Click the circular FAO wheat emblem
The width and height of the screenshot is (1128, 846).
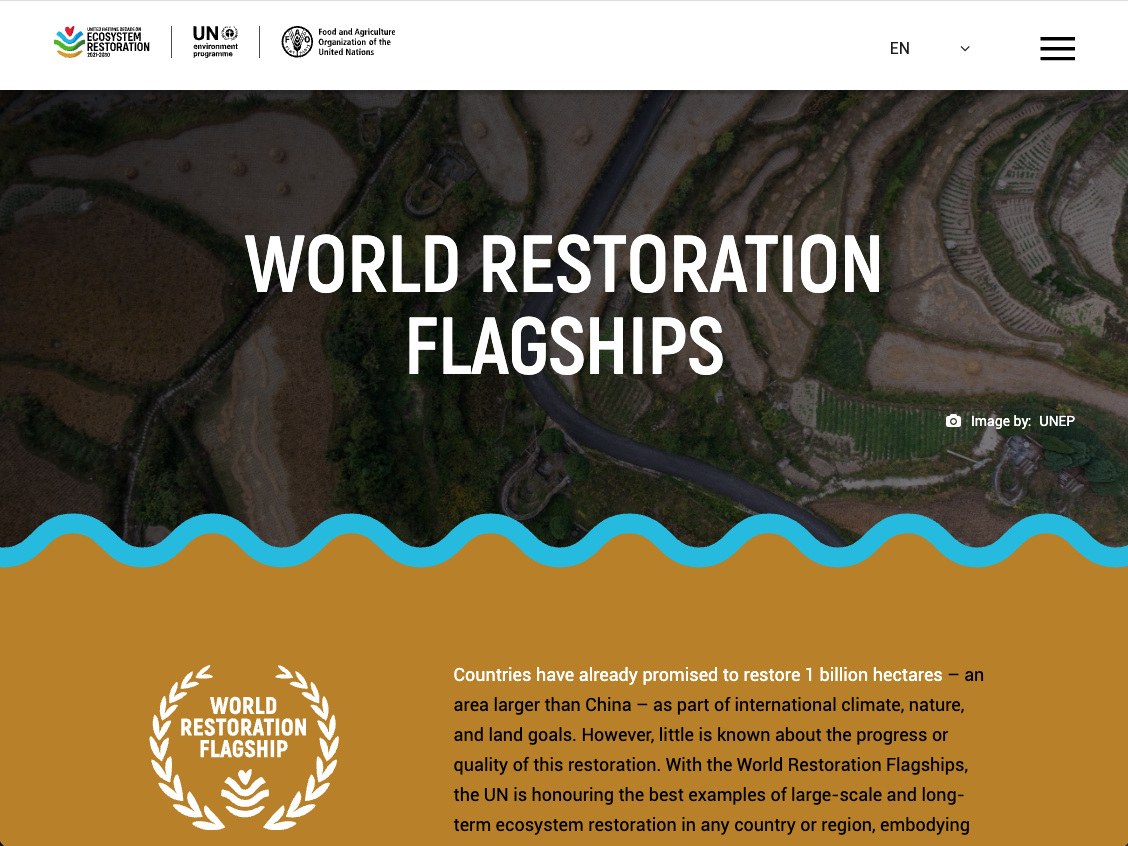298,42
